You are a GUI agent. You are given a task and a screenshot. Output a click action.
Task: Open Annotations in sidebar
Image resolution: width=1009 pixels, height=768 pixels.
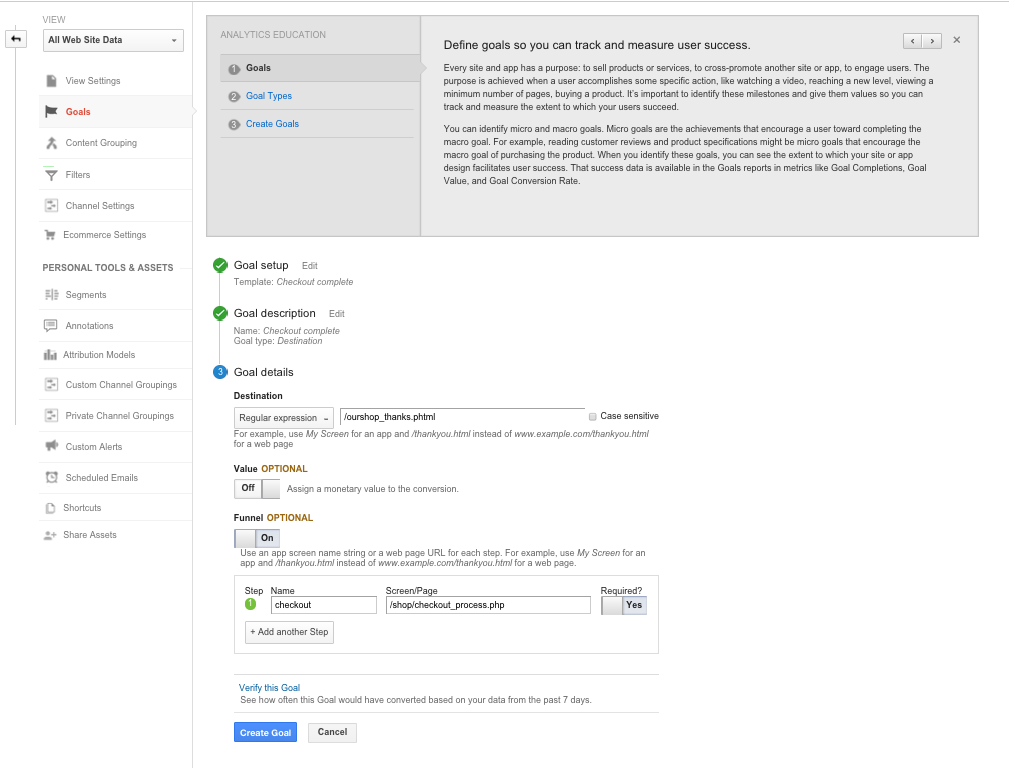pyautogui.click(x=89, y=326)
